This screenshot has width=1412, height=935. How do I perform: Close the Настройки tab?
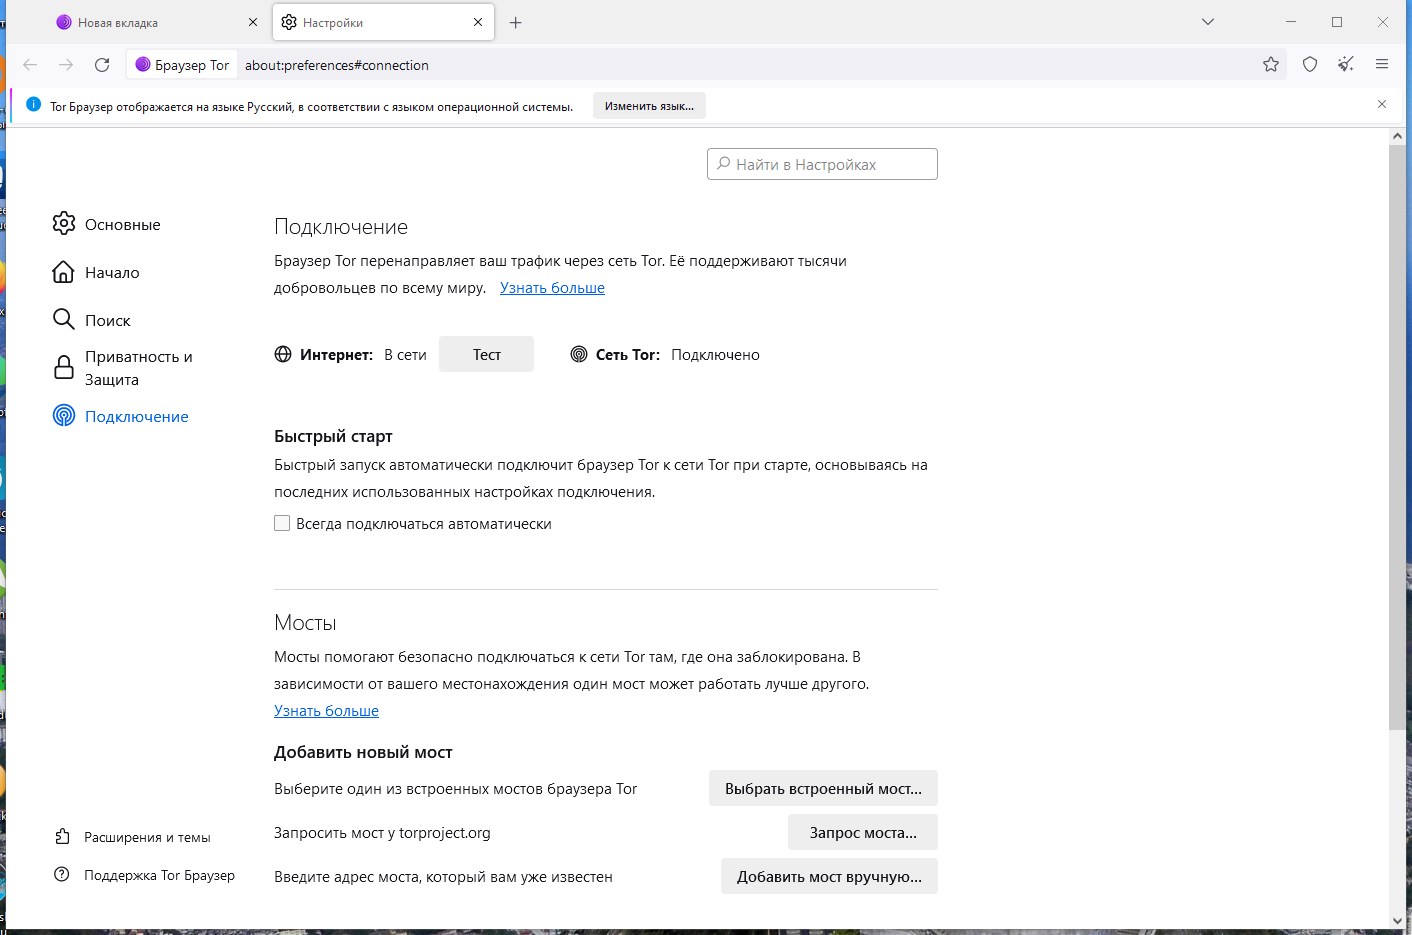(x=478, y=22)
